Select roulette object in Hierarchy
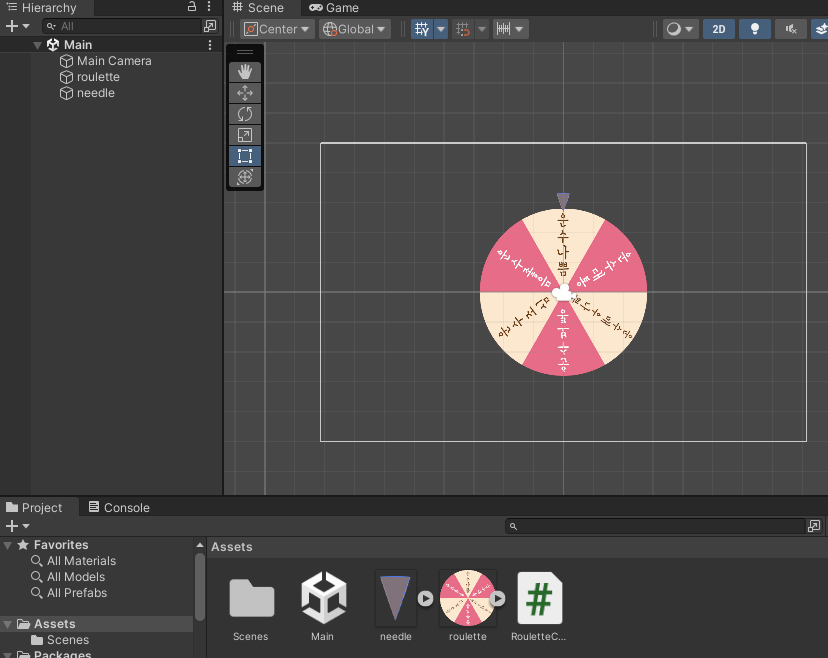 click(98, 77)
